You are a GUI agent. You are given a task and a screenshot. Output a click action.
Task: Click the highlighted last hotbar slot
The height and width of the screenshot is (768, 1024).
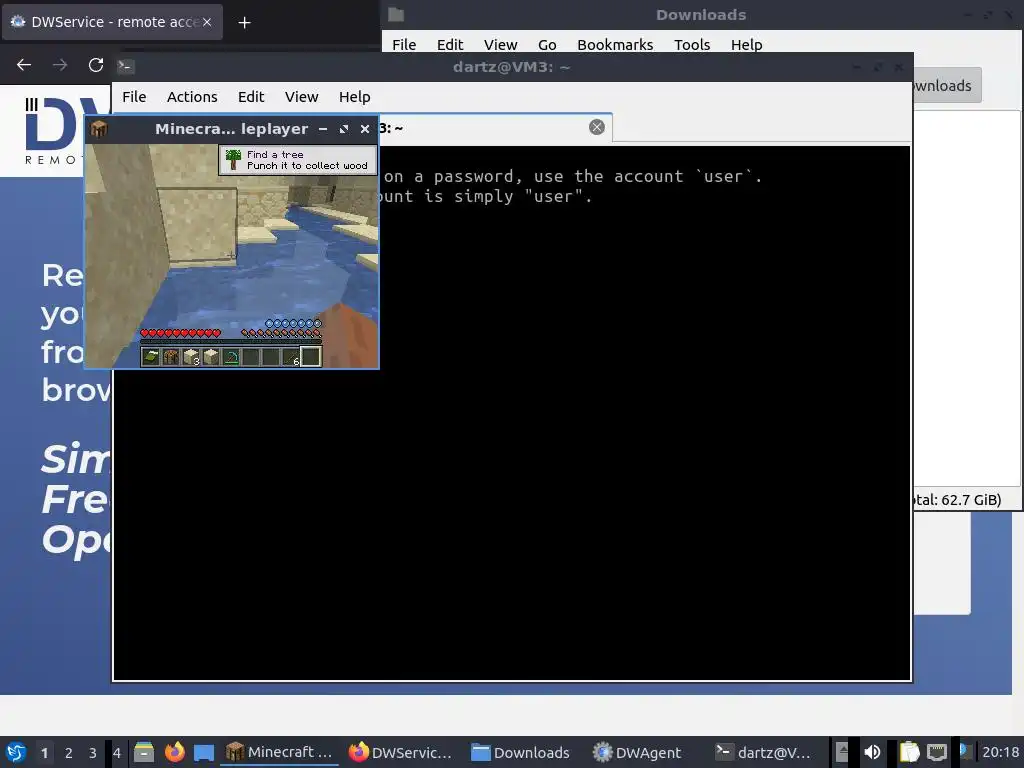pyautogui.click(x=311, y=357)
